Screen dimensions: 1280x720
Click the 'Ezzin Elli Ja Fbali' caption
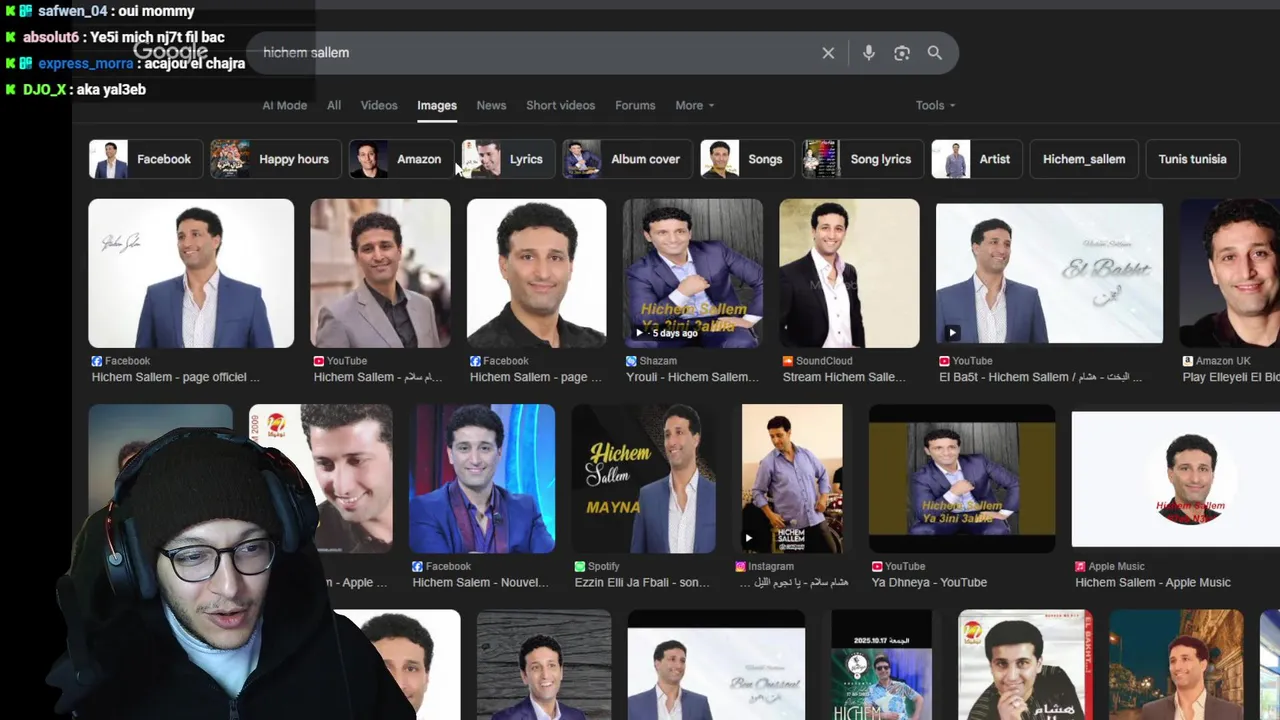(x=642, y=582)
